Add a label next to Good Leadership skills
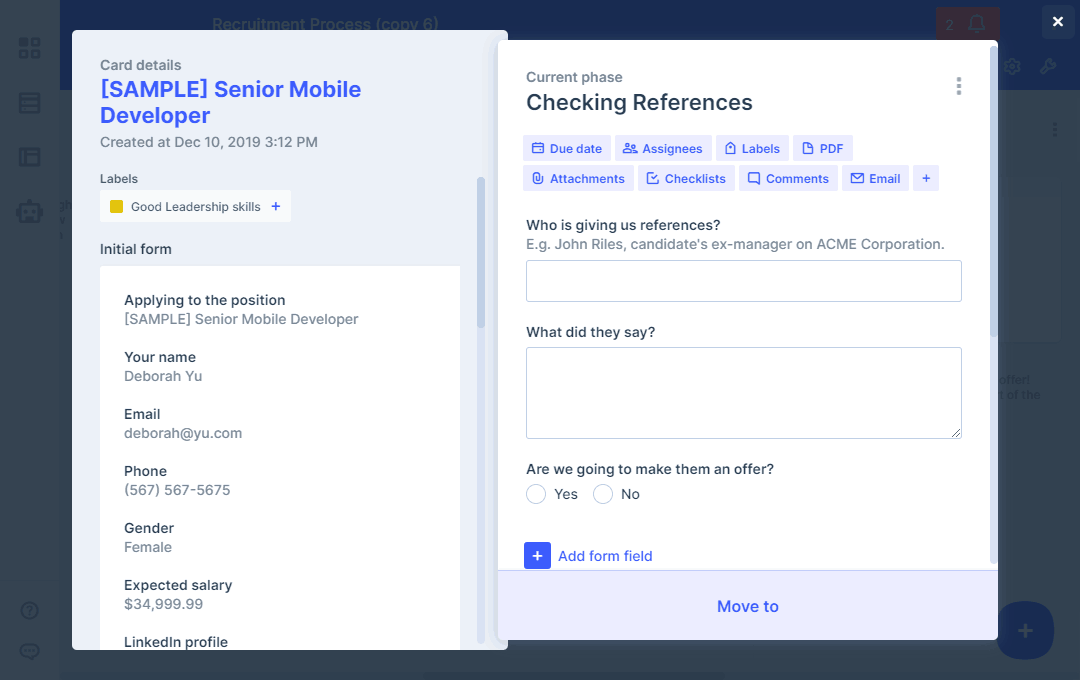The height and width of the screenshot is (680, 1080). click(276, 207)
